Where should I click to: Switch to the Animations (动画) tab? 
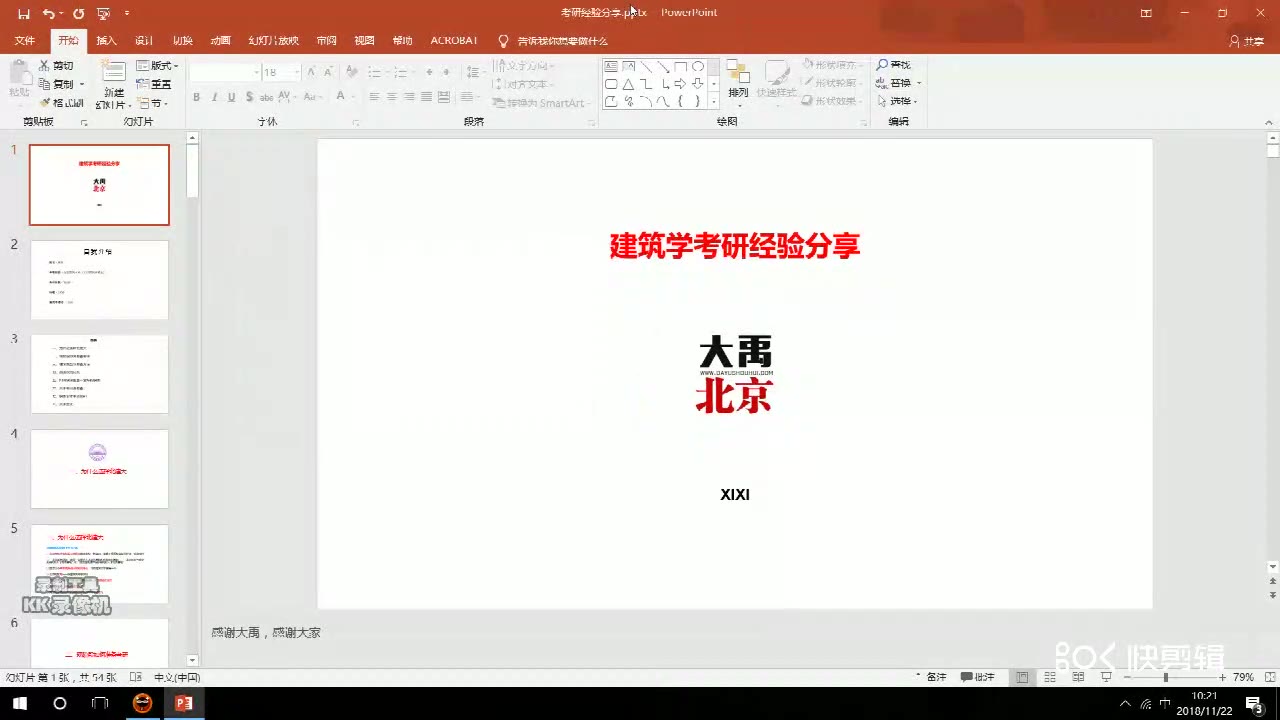click(x=220, y=41)
